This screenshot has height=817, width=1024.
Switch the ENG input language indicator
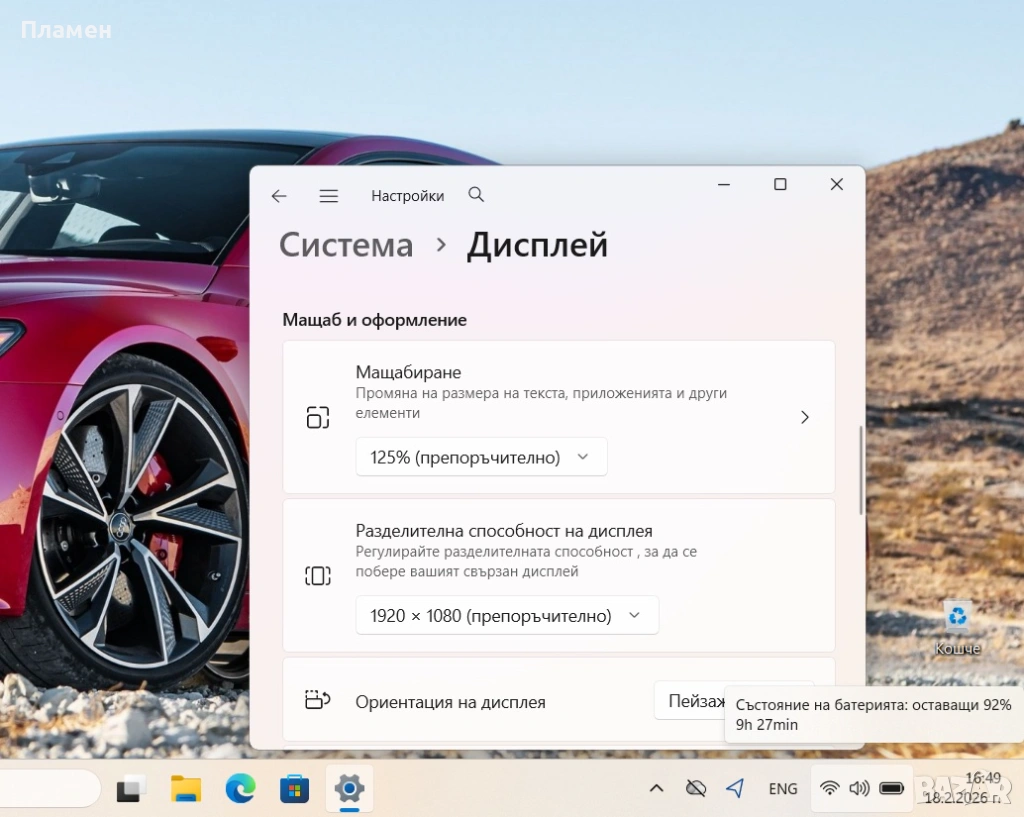(783, 789)
